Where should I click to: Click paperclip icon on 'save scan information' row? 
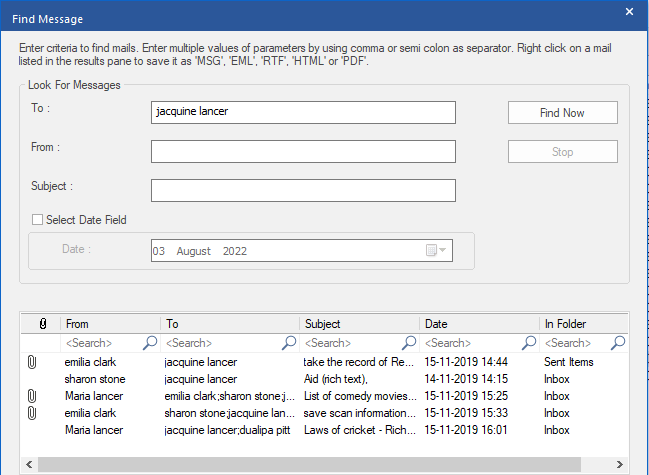pos(32,413)
